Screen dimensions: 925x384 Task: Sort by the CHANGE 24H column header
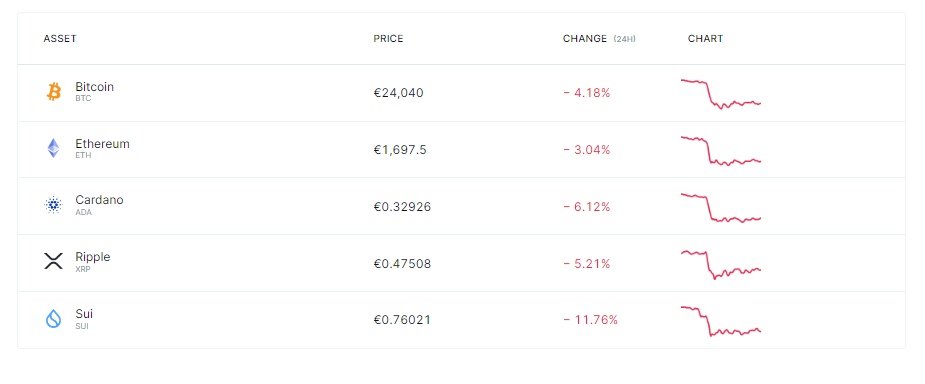pyautogui.click(x=599, y=39)
